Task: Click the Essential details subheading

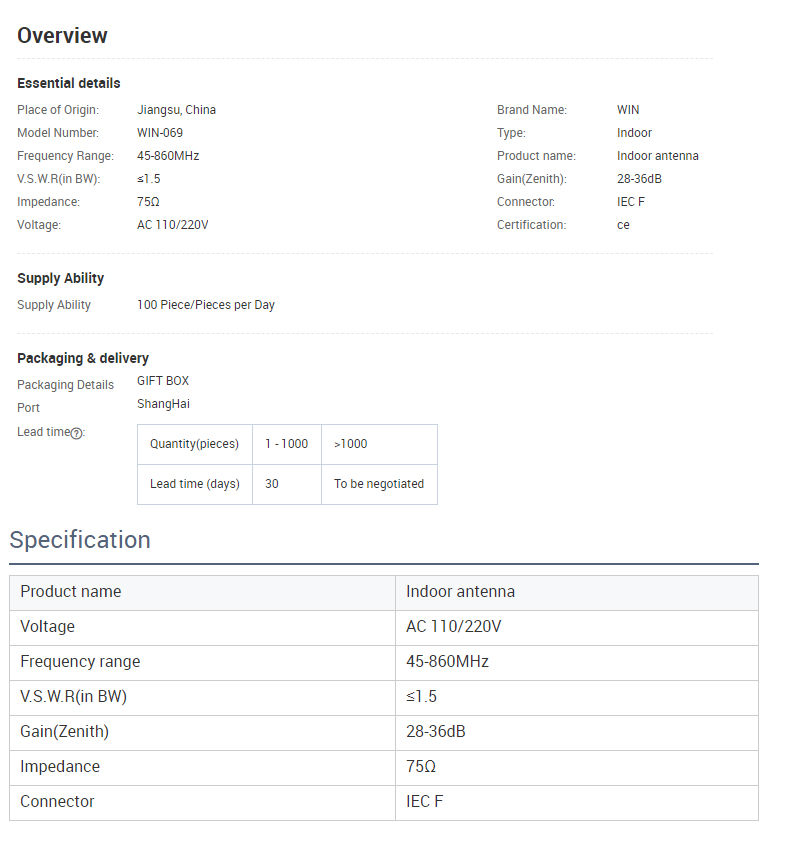Action: pyautogui.click(x=69, y=83)
